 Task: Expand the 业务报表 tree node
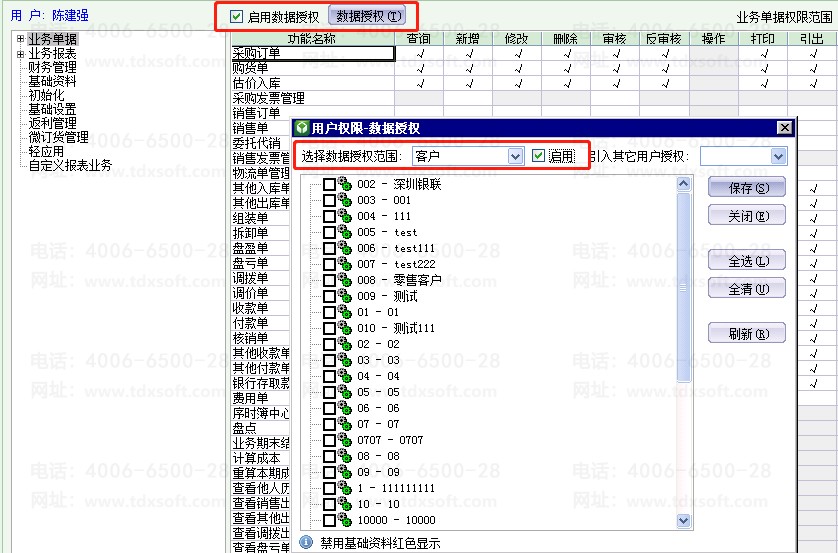tap(20, 53)
